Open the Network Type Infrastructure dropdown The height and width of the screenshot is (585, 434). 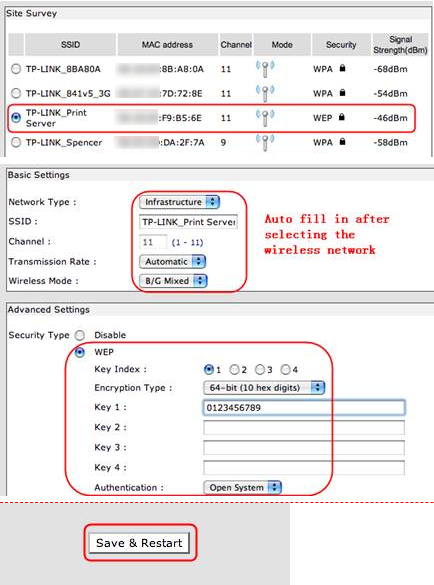point(179,202)
